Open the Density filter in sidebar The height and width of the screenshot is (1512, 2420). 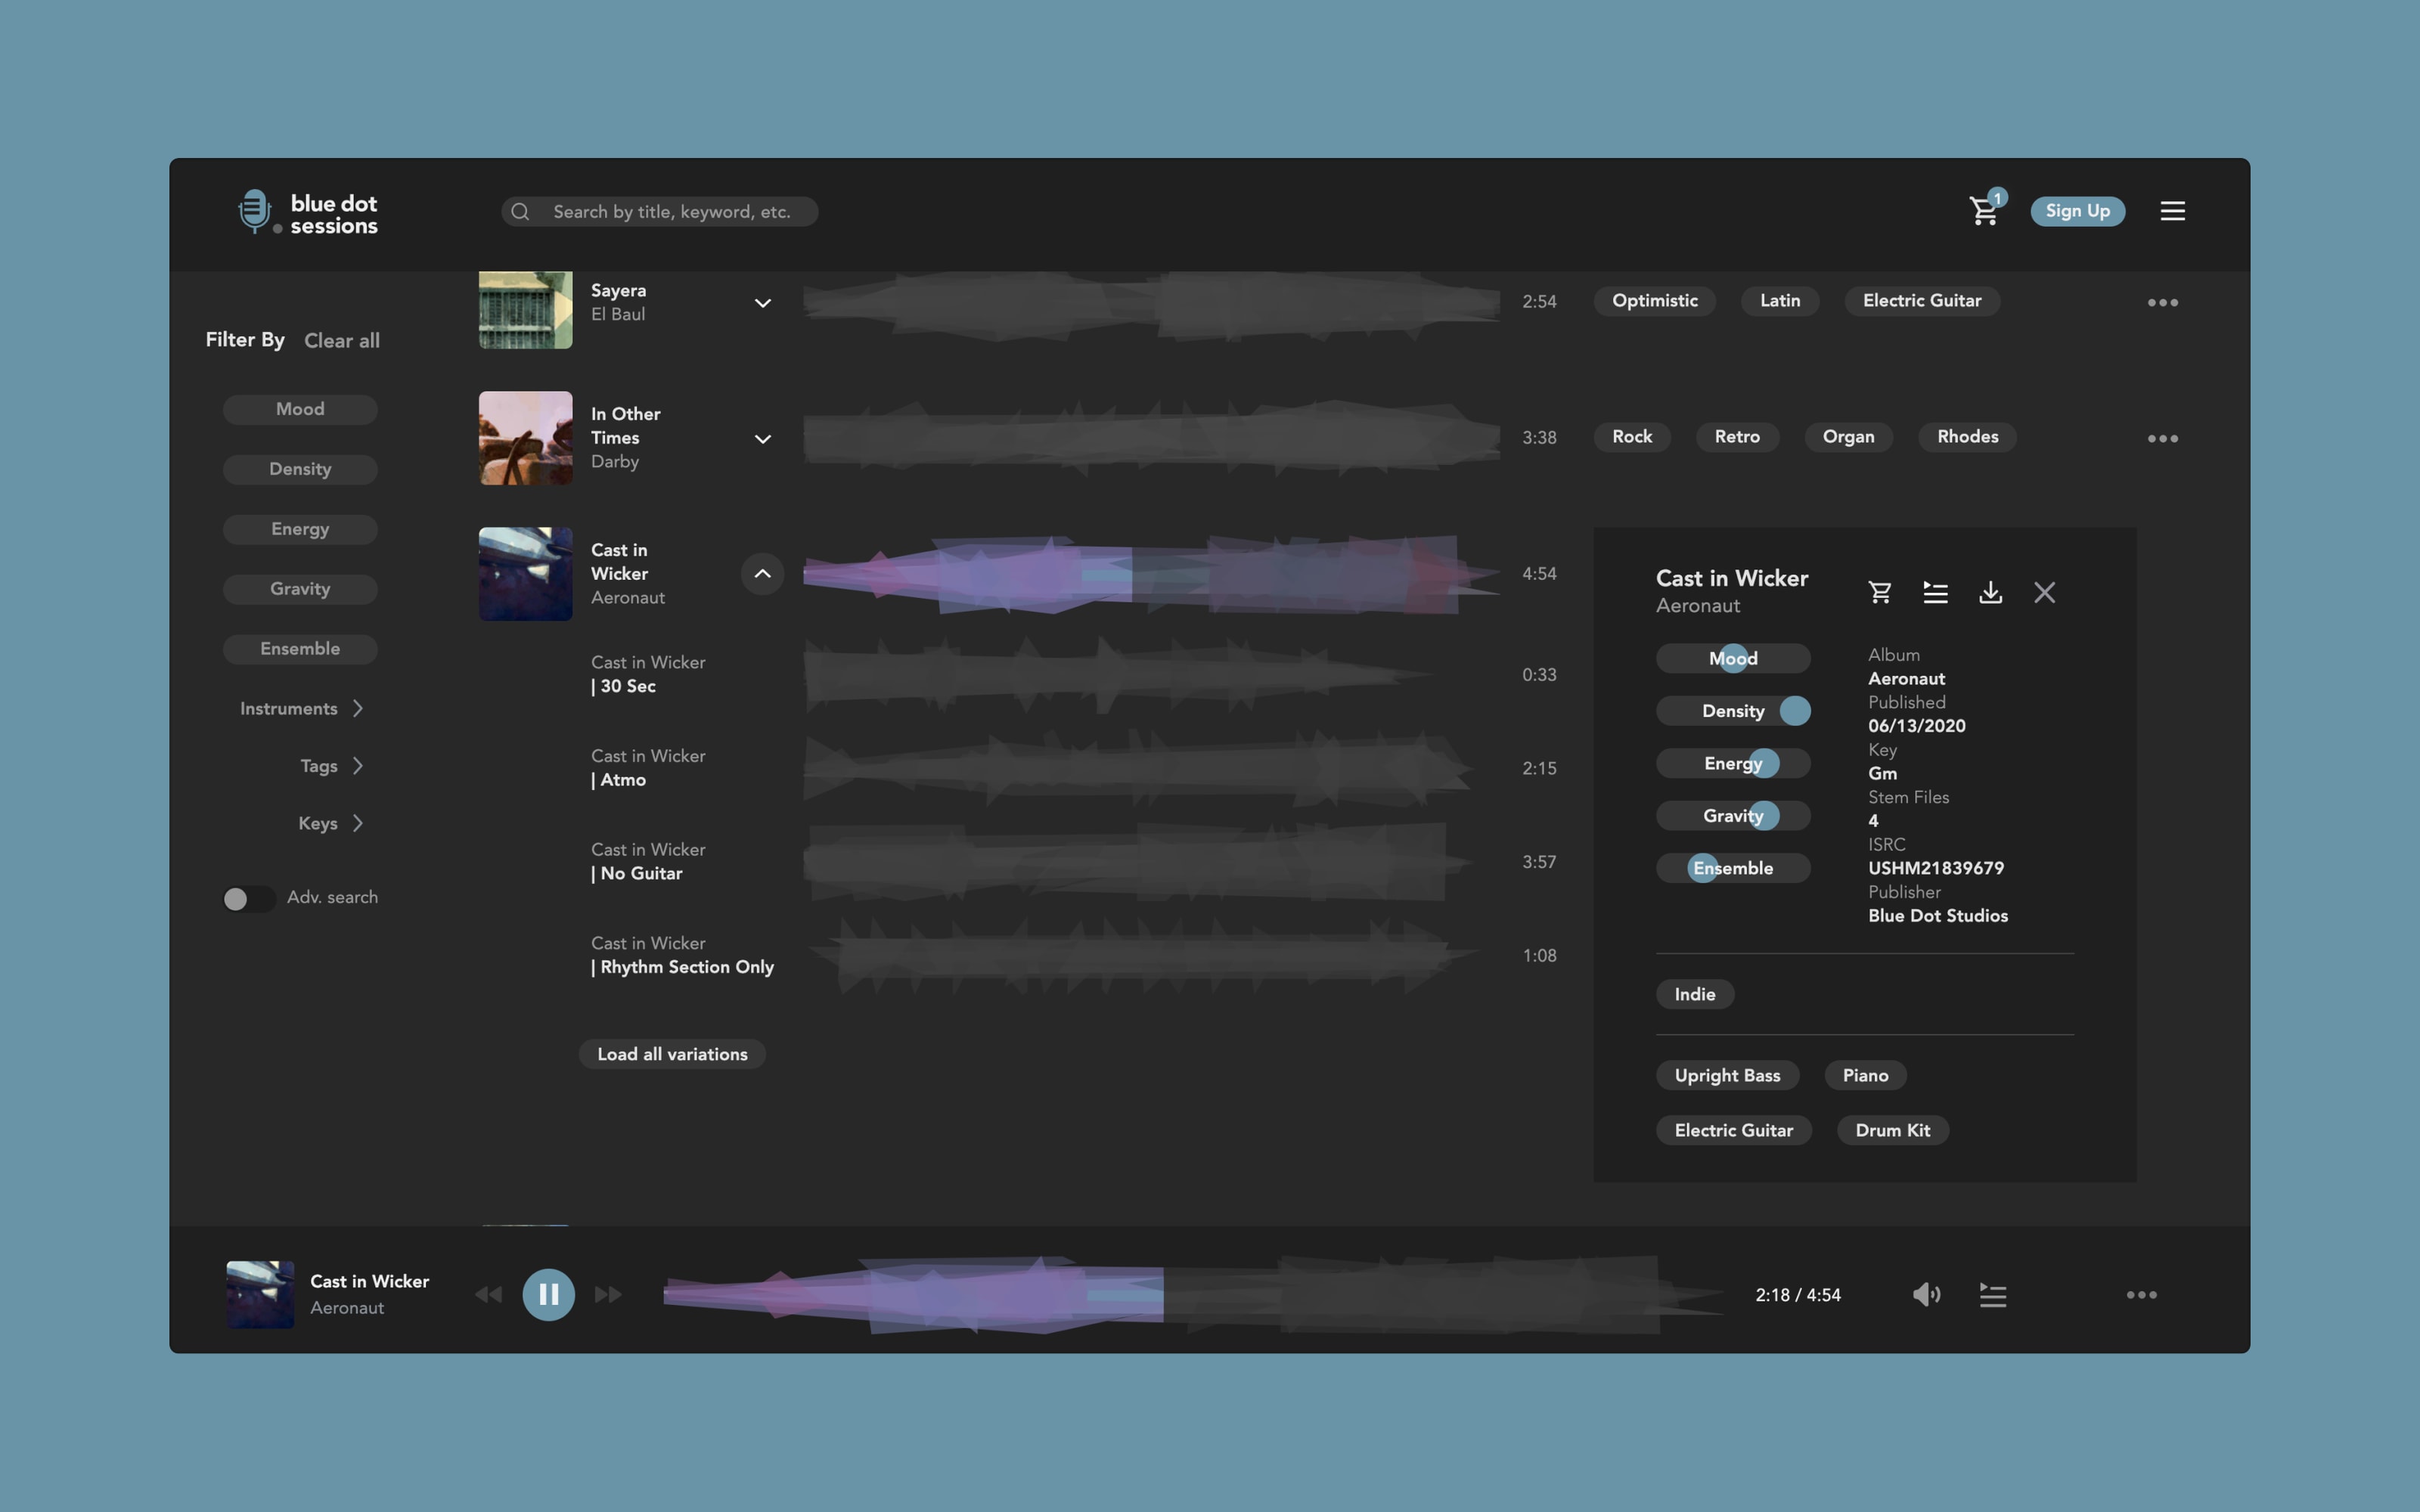point(300,469)
